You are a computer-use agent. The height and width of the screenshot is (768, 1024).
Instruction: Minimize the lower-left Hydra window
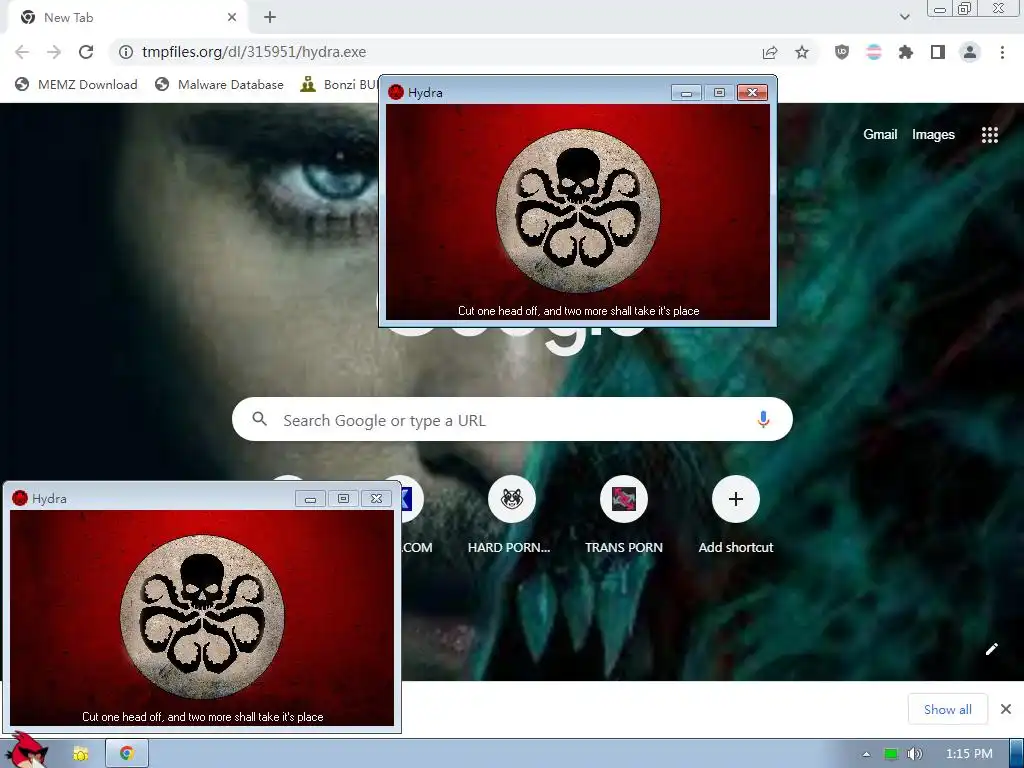tap(310, 499)
